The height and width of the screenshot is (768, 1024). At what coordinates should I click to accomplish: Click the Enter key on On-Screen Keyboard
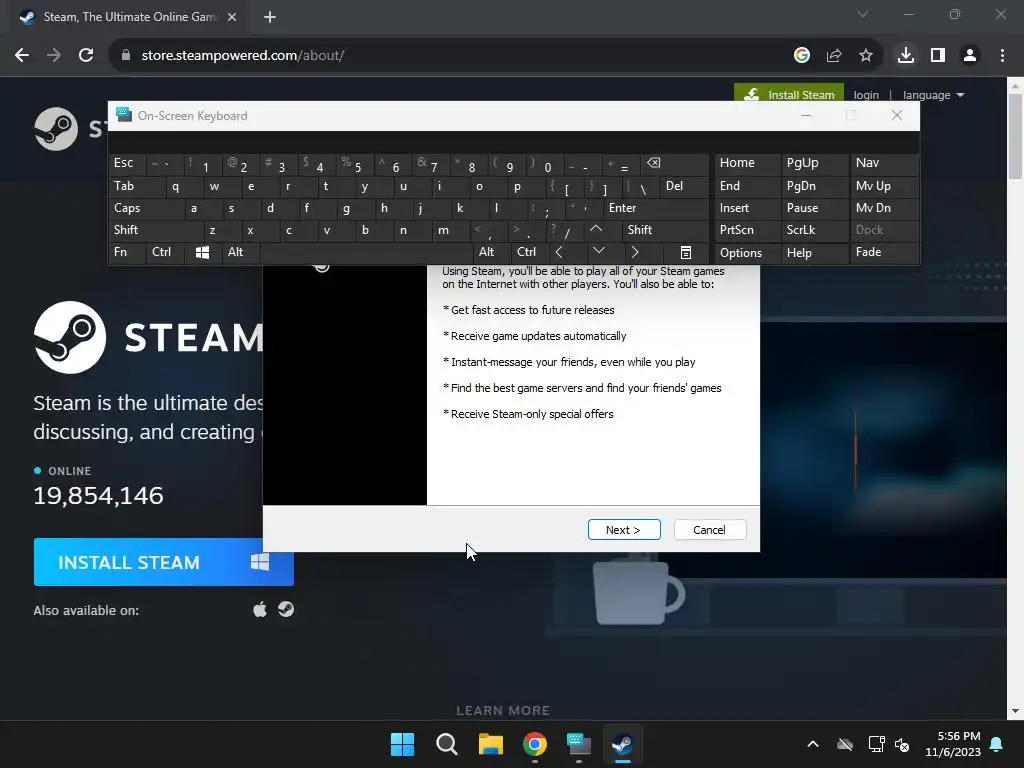click(x=654, y=208)
